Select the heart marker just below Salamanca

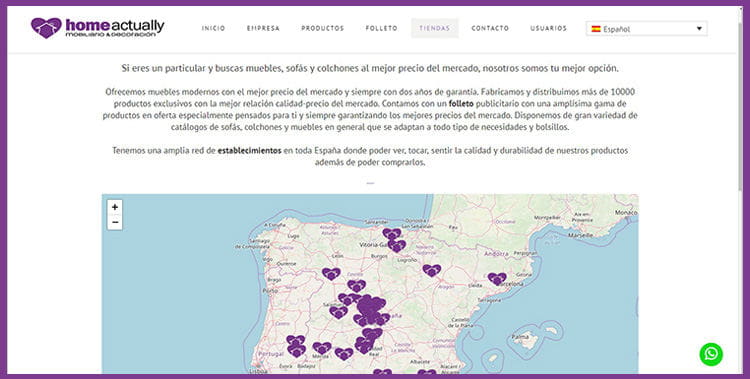338,312
